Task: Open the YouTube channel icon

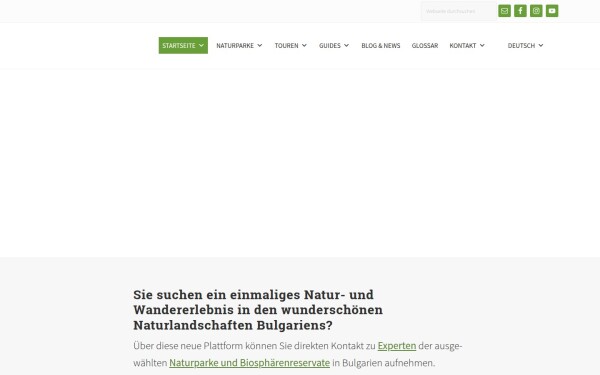Action: pos(552,11)
